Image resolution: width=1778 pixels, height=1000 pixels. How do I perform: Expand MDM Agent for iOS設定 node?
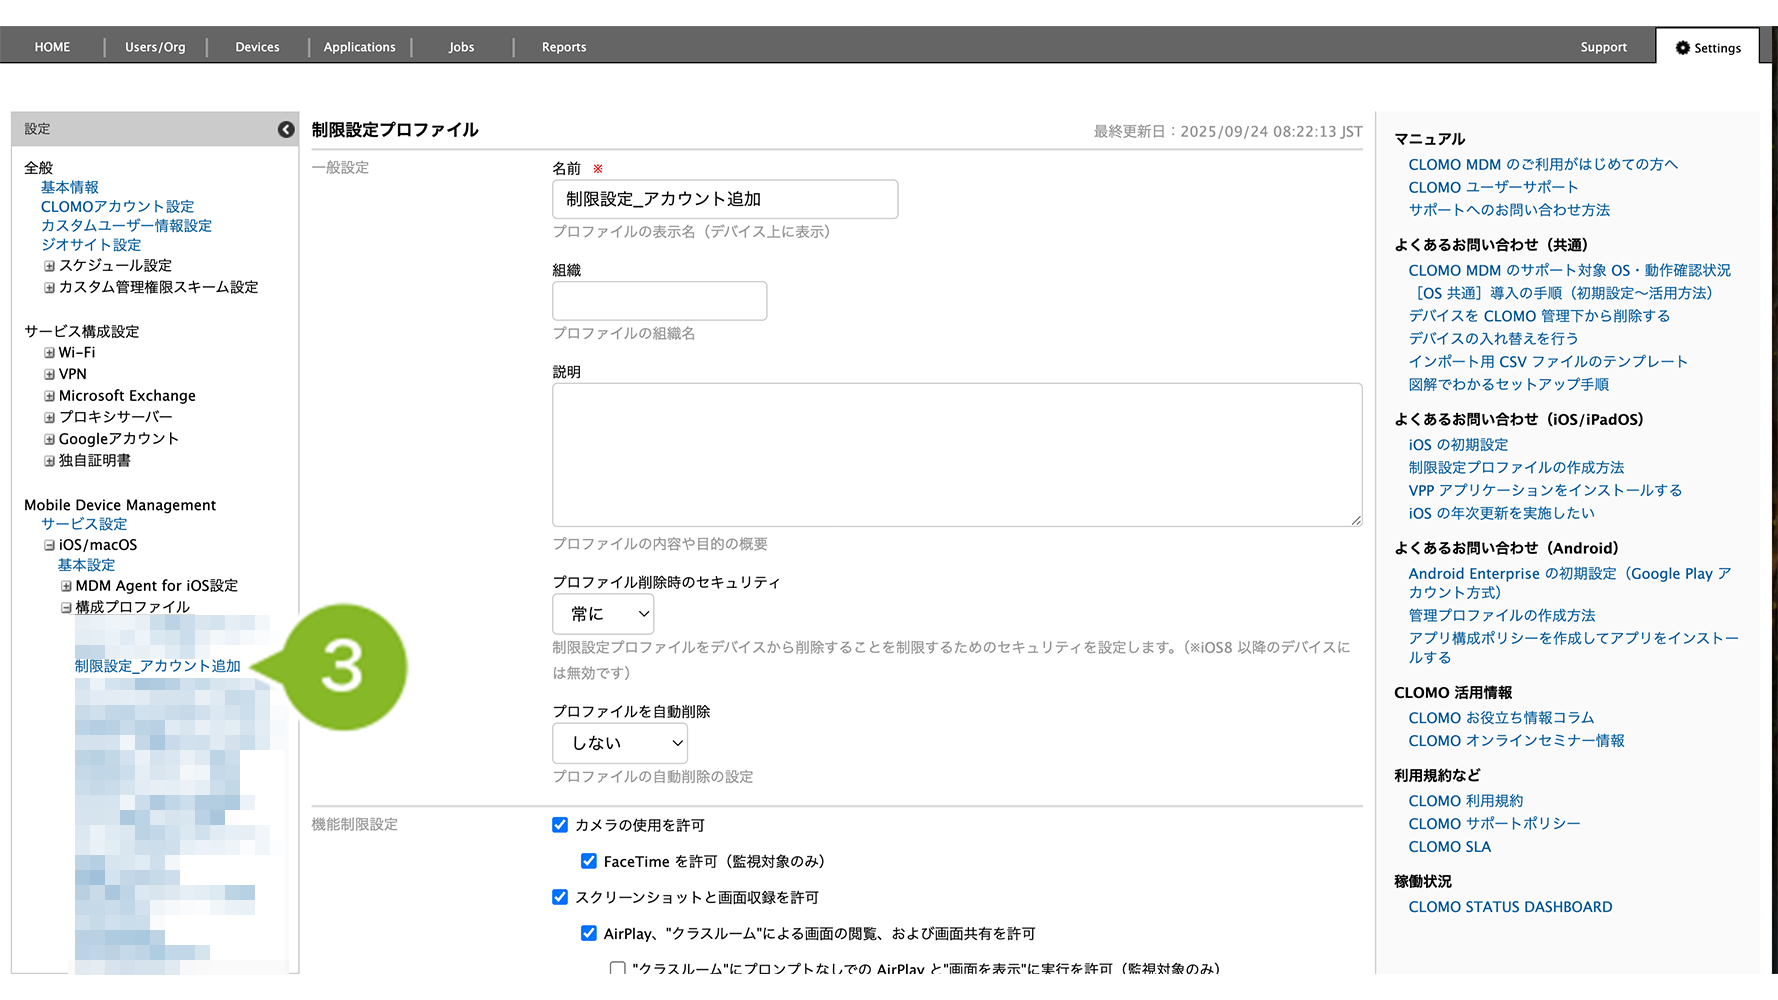pyautogui.click(x=66, y=586)
